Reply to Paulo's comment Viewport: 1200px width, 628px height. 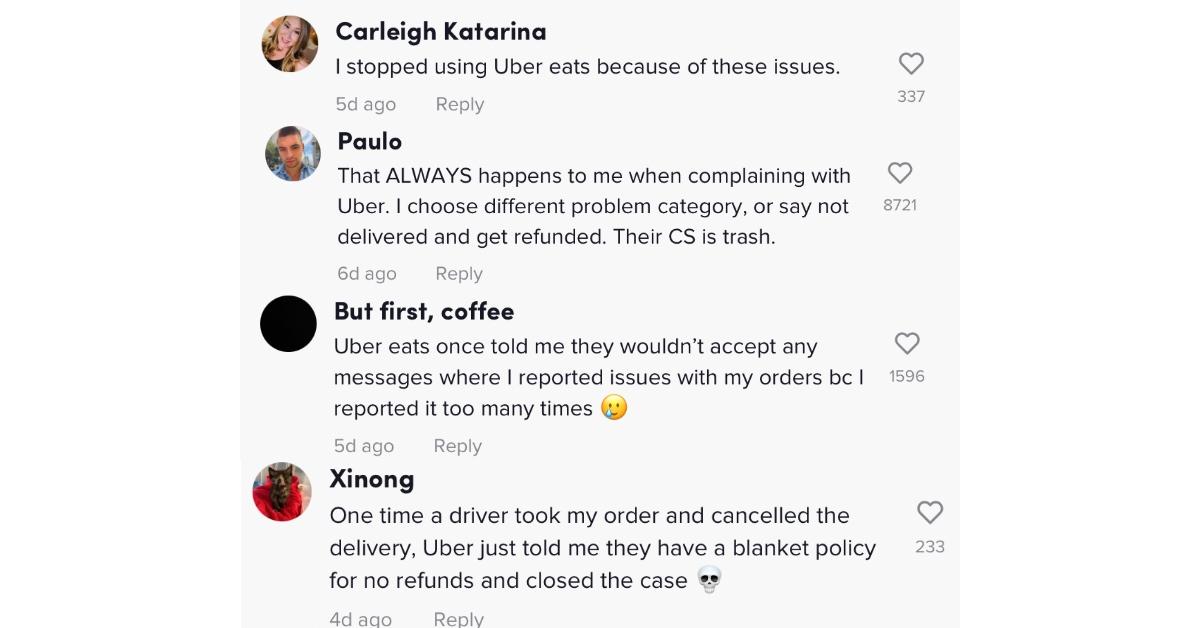pyautogui.click(x=459, y=274)
